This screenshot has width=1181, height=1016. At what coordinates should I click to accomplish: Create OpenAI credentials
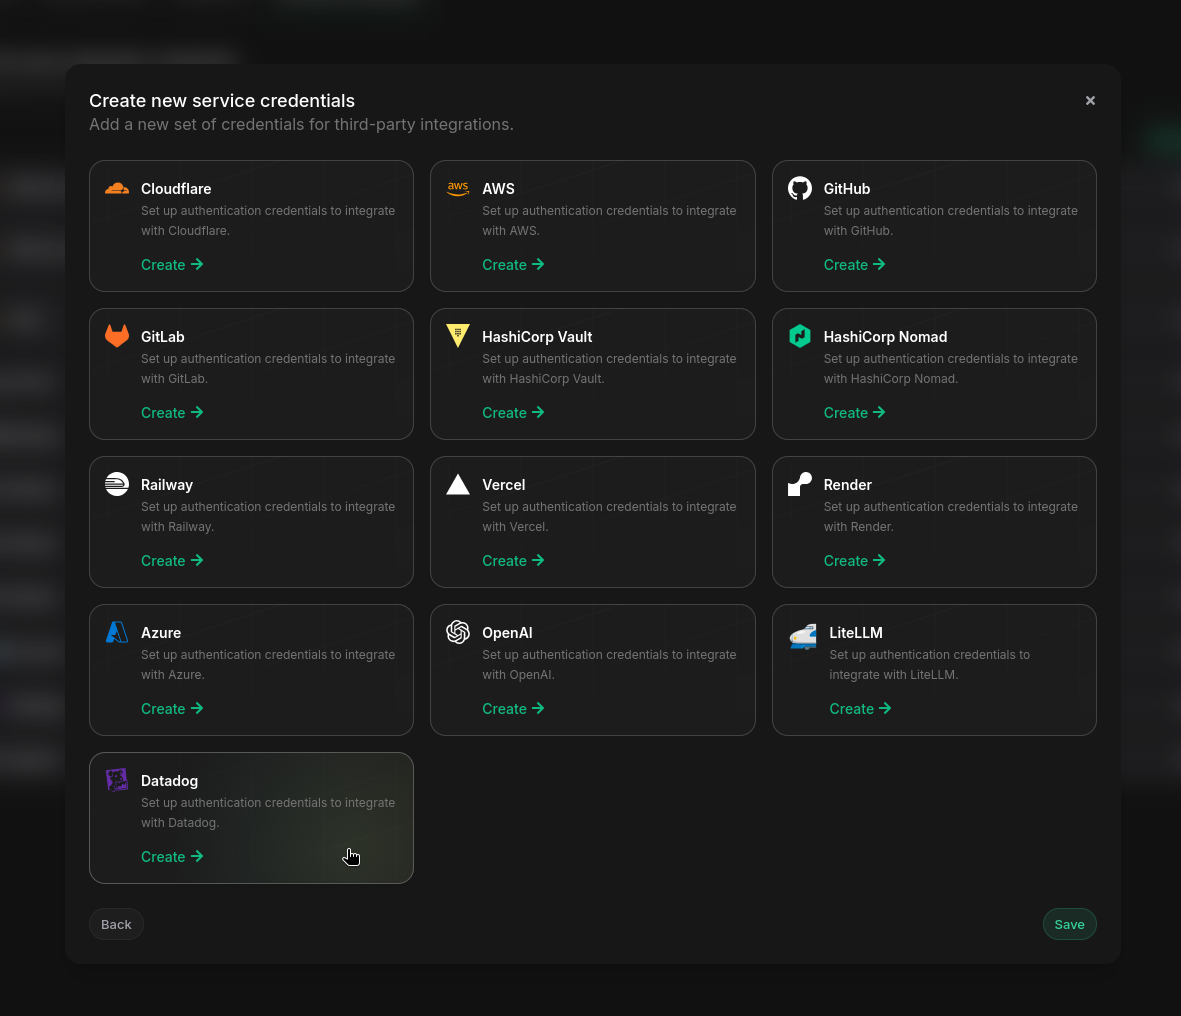[513, 709]
